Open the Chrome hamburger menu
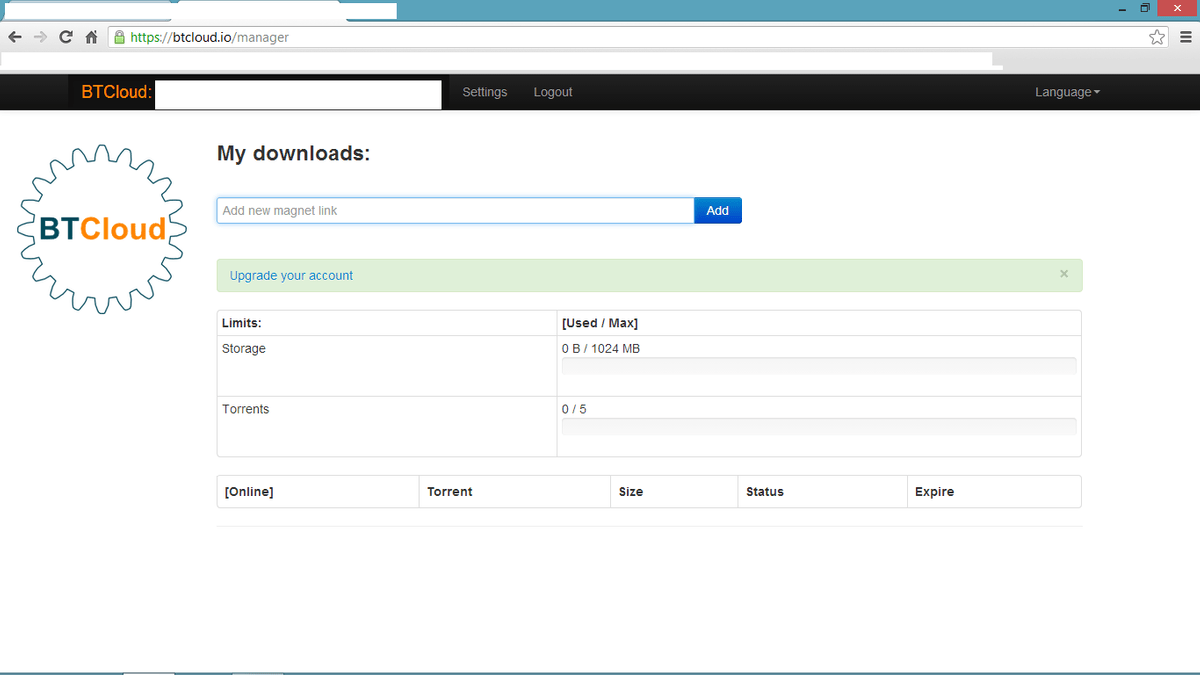 pos(1185,37)
